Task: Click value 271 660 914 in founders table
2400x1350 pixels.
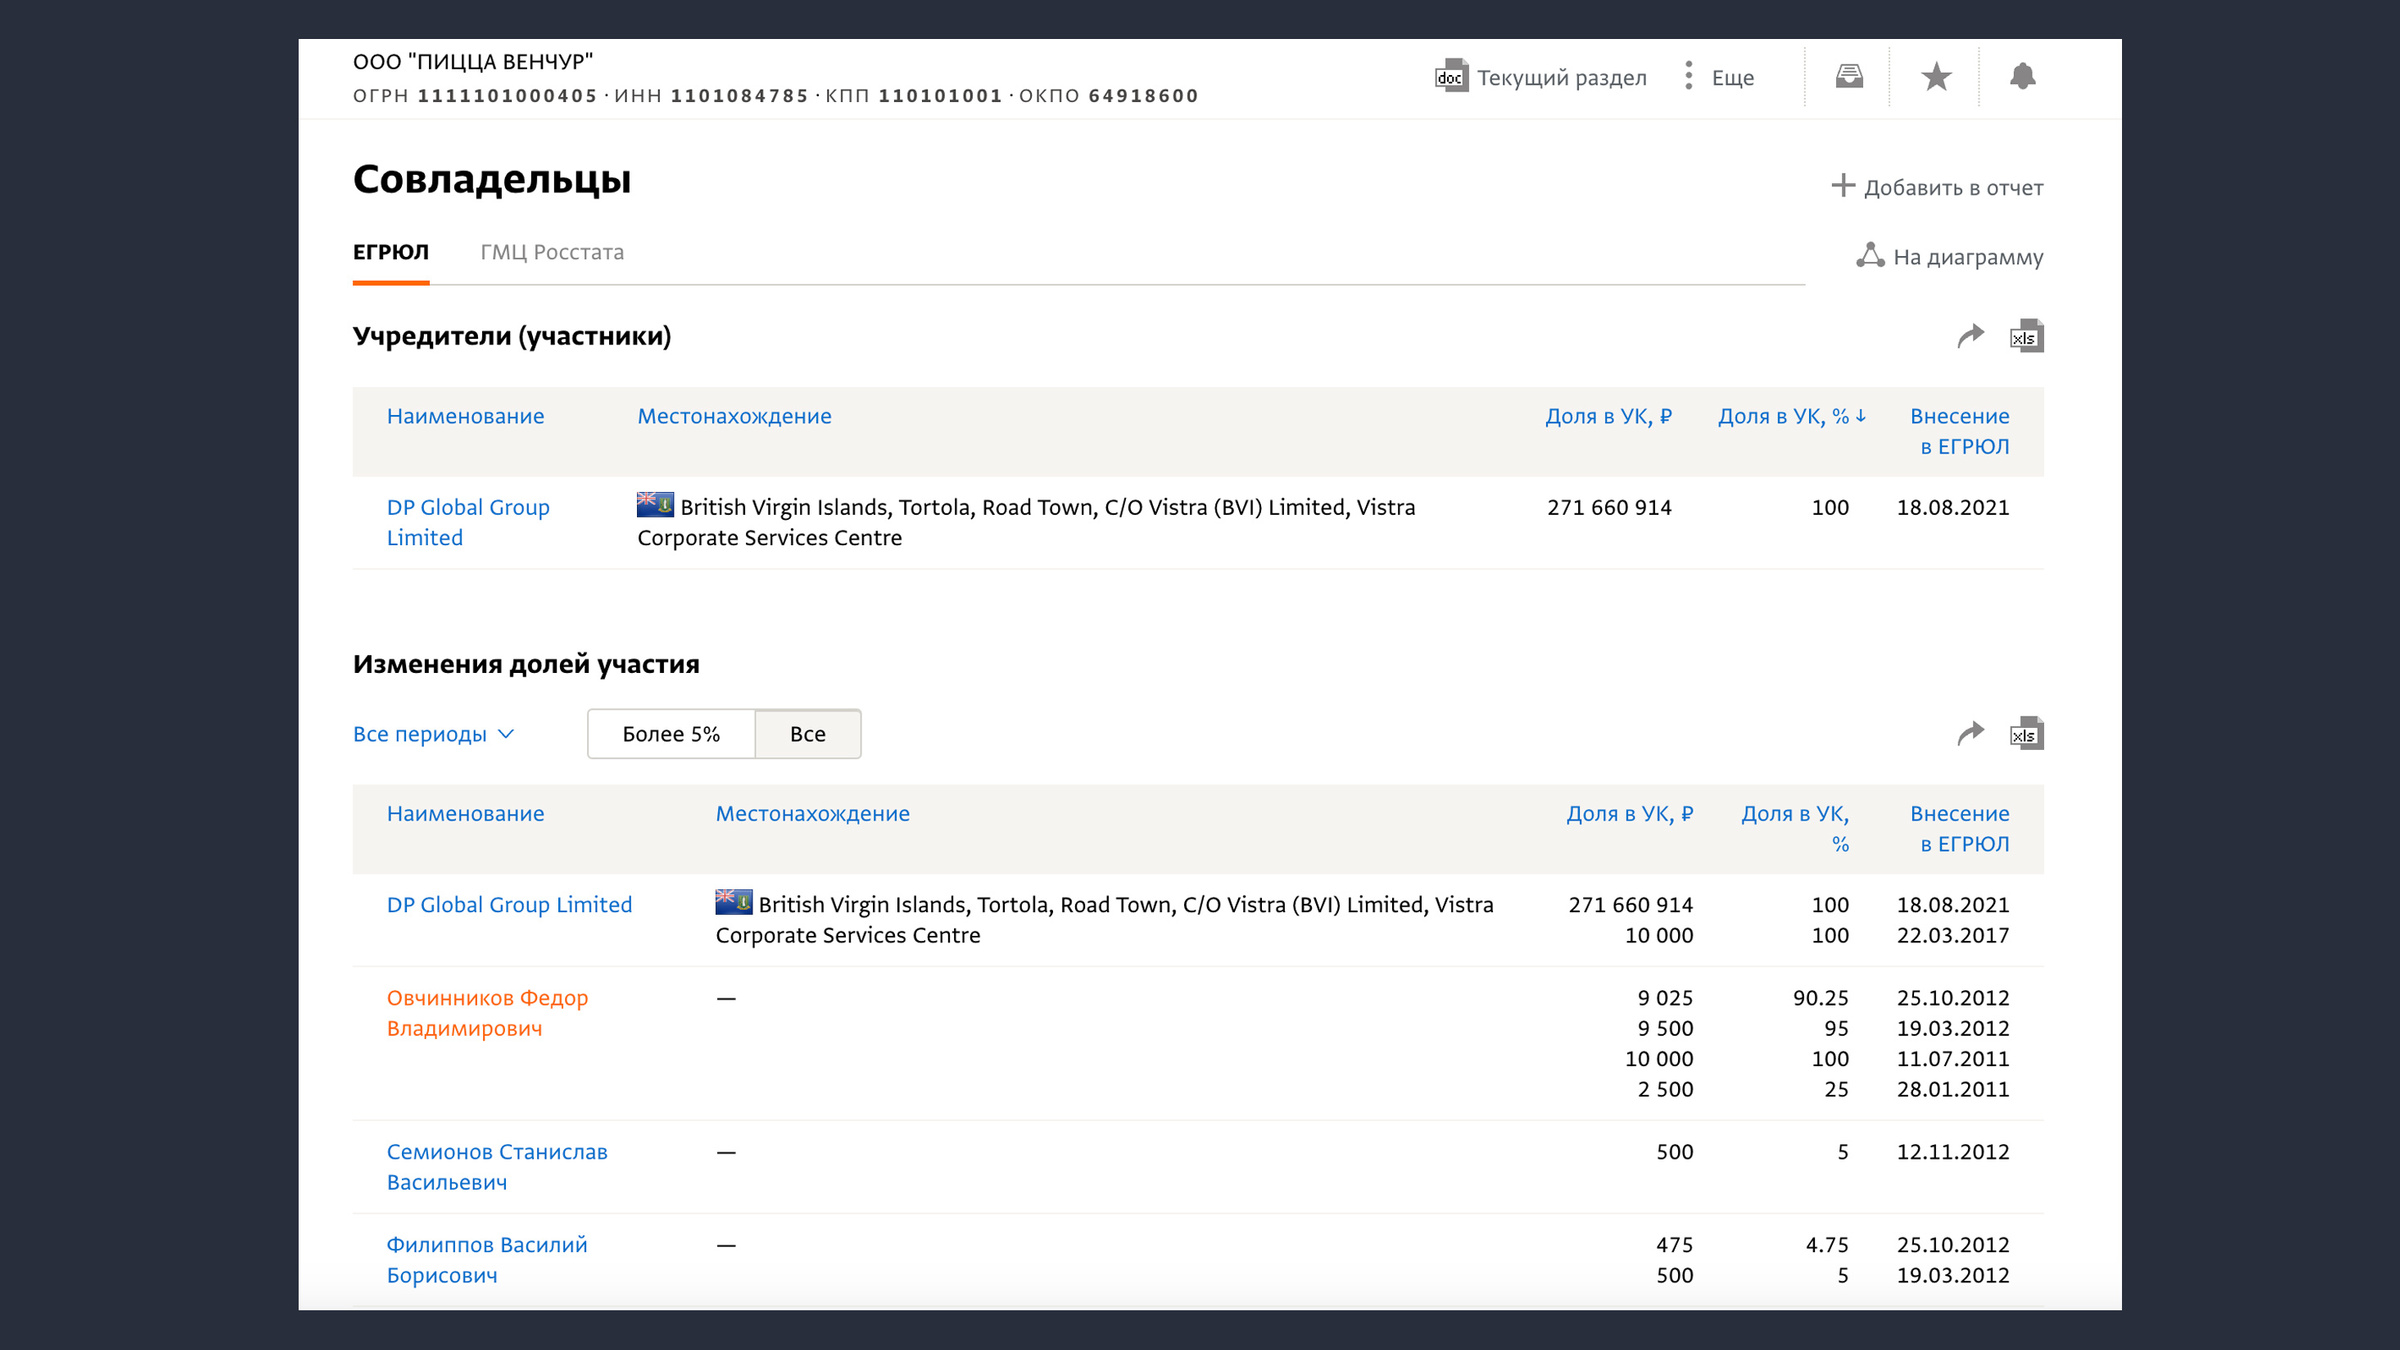Action: (1609, 507)
